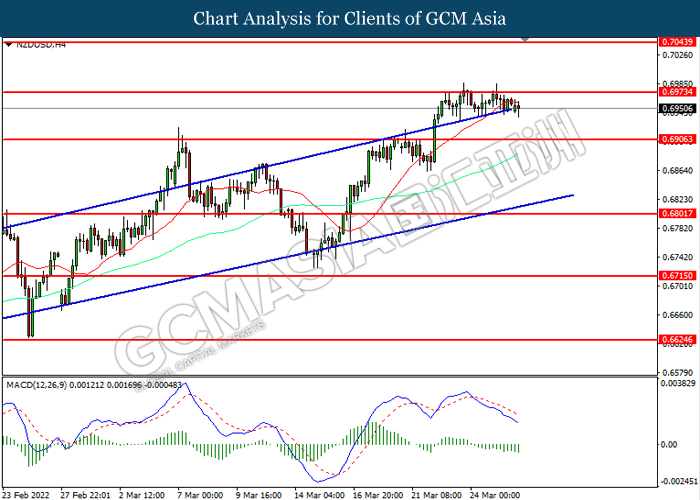Click the dropdown triangle beside NZDUSD,H4
The image size is (700, 500).
click(9, 44)
